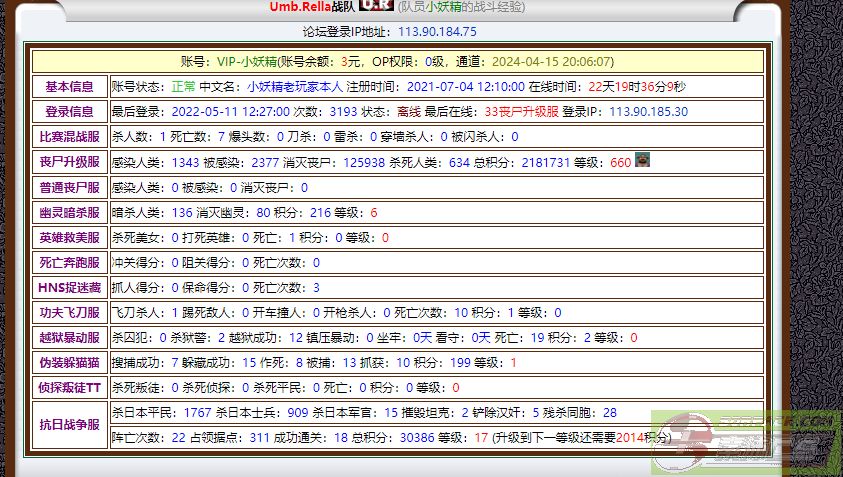
Task: Select the 越狱暴动服 server label
Action: click(x=70, y=338)
